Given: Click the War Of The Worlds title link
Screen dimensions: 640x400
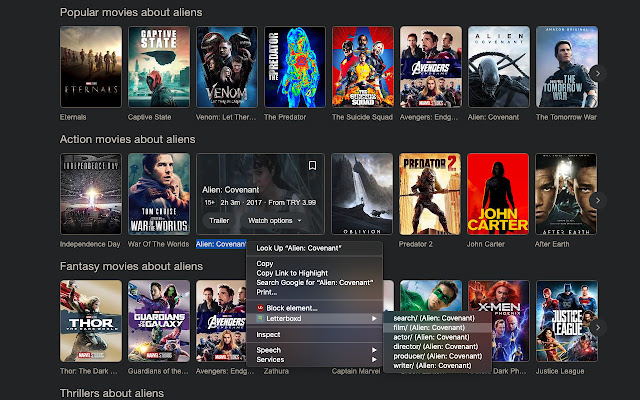Looking at the screenshot, I should (158, 244).
